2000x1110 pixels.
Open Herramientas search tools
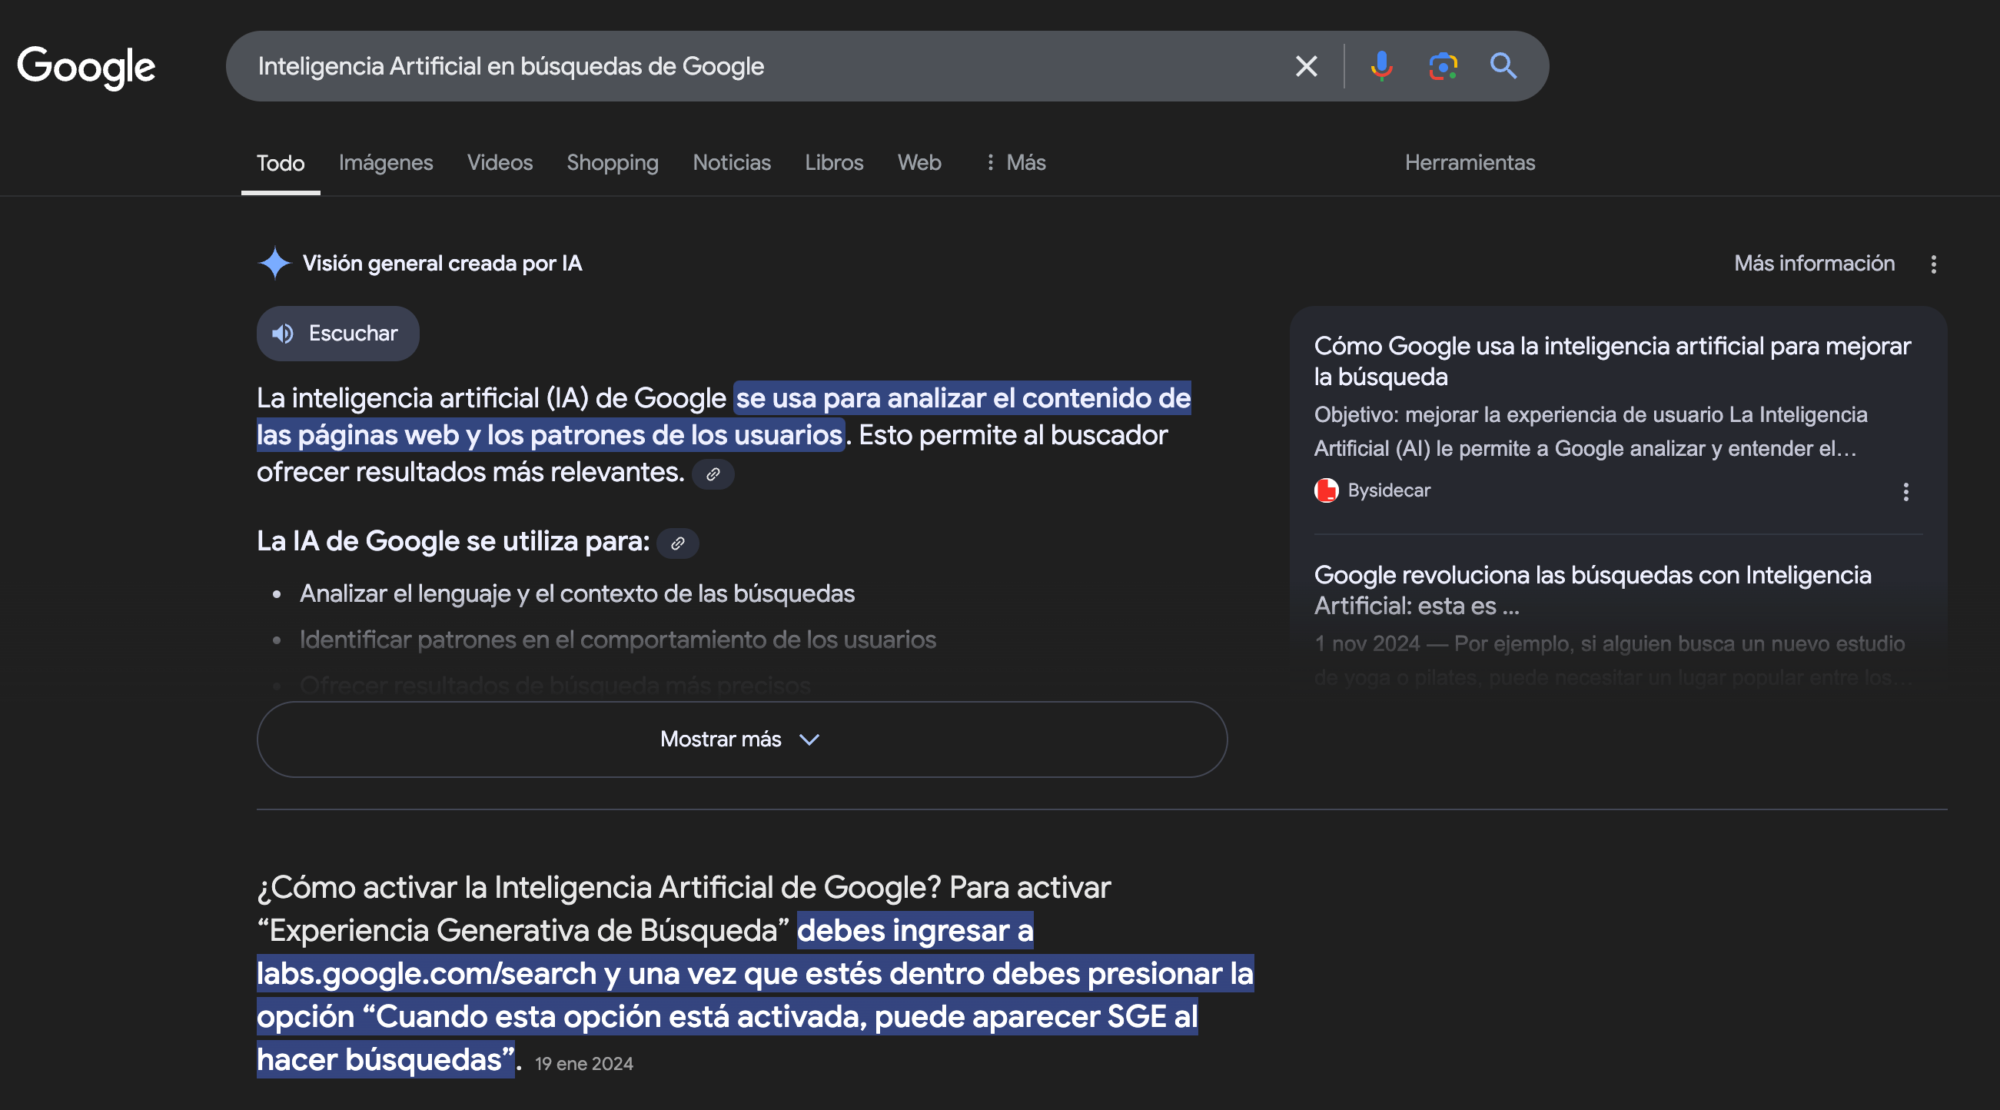click(x=1469, y=163)
